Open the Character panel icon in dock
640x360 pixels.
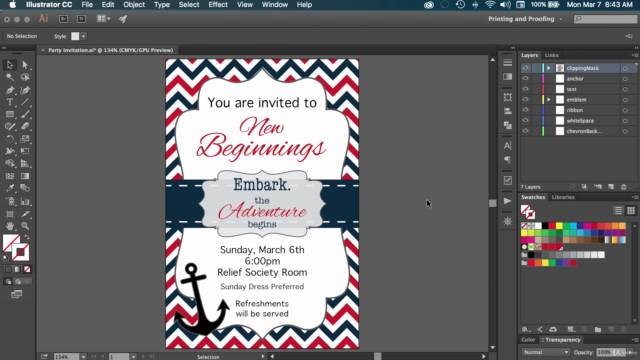coord(507,146)
